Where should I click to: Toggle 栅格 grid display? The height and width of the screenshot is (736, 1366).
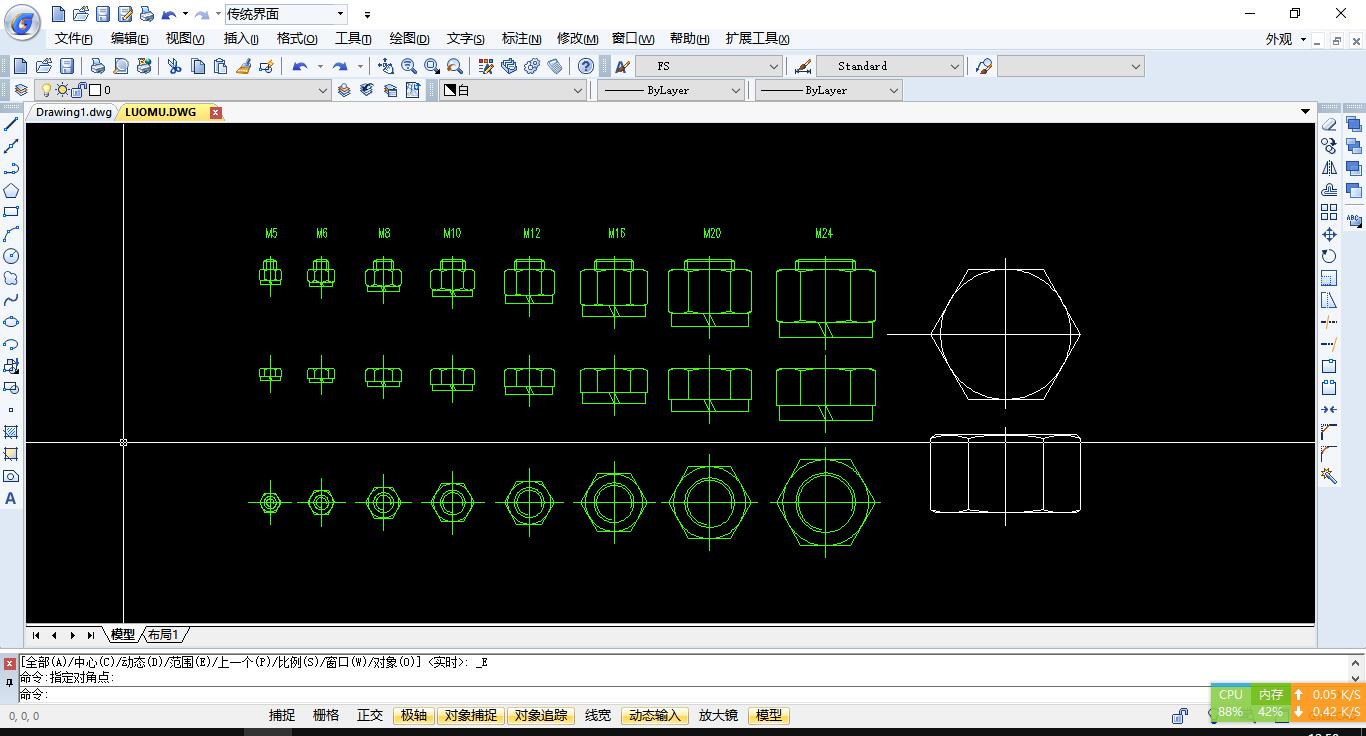pyautogui.click(x=326, y=715)
